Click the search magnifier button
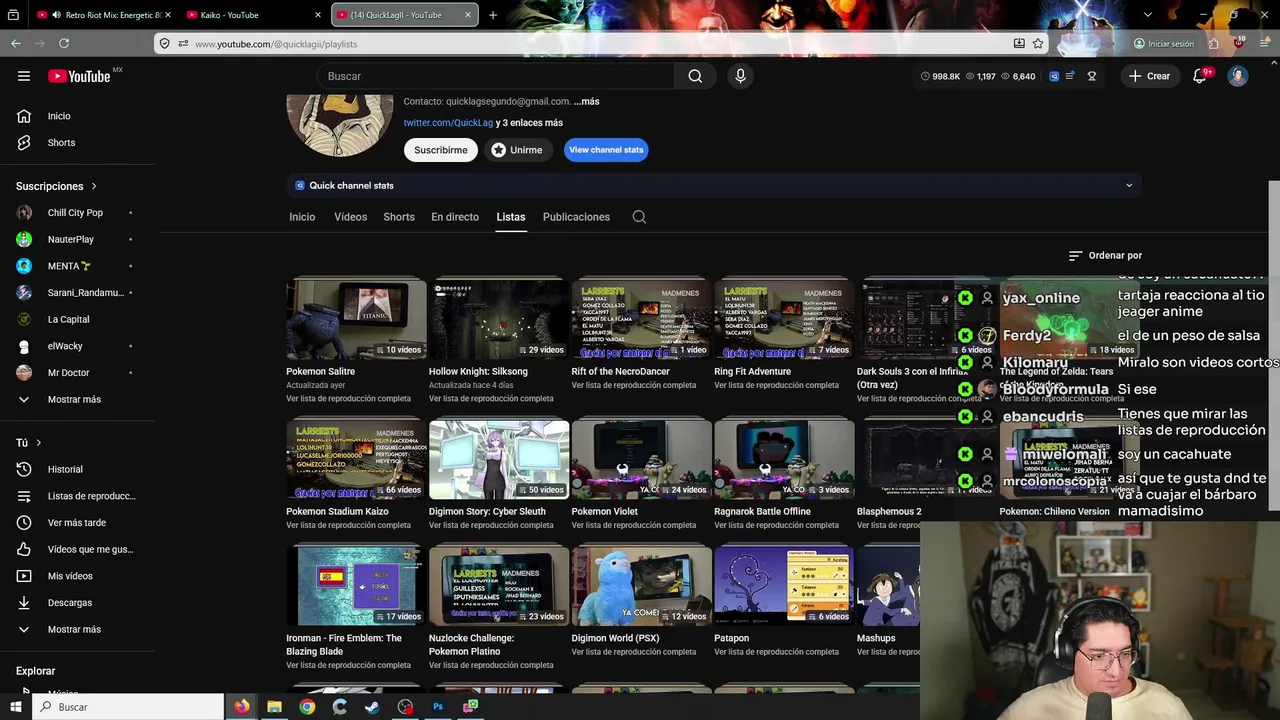Viewport: 1280px width, 720px height. pyautogui.click(x=695, y=76)
